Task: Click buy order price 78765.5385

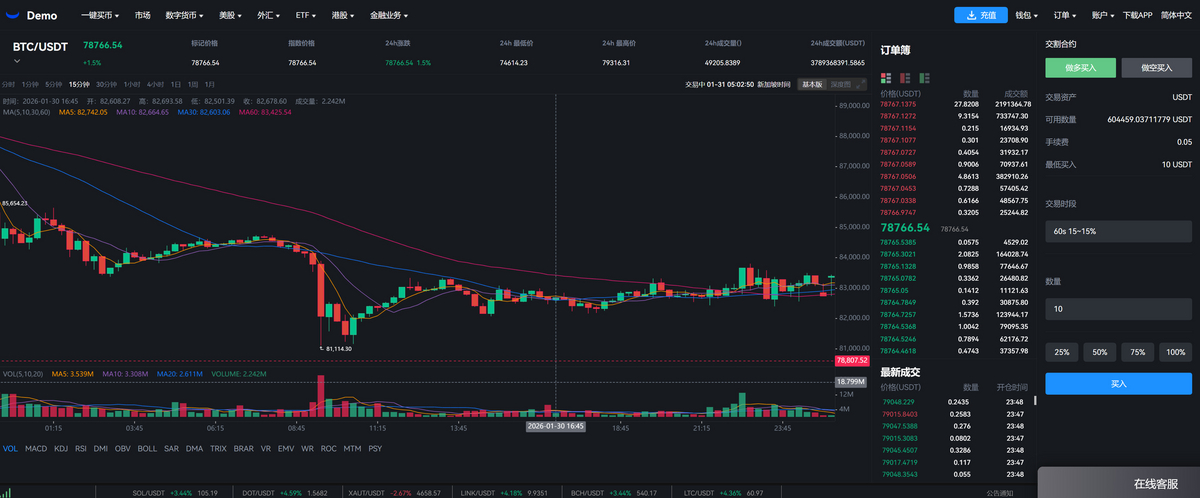Action: [x=898, y=242]
